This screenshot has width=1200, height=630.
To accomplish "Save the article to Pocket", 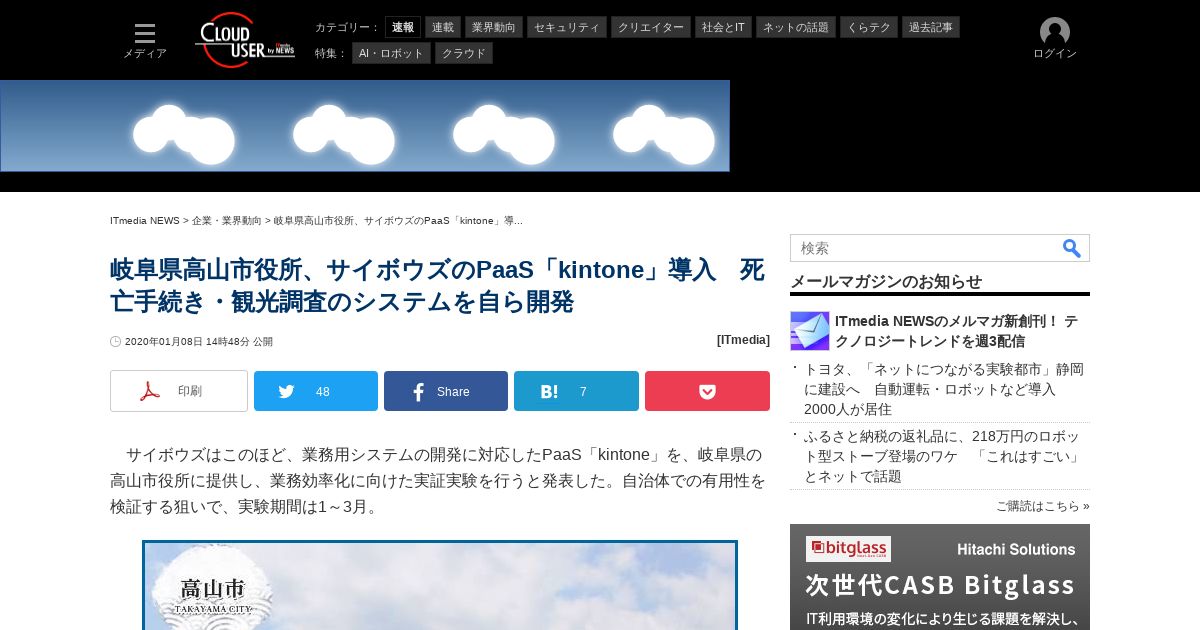I will (x=707, y=391).
